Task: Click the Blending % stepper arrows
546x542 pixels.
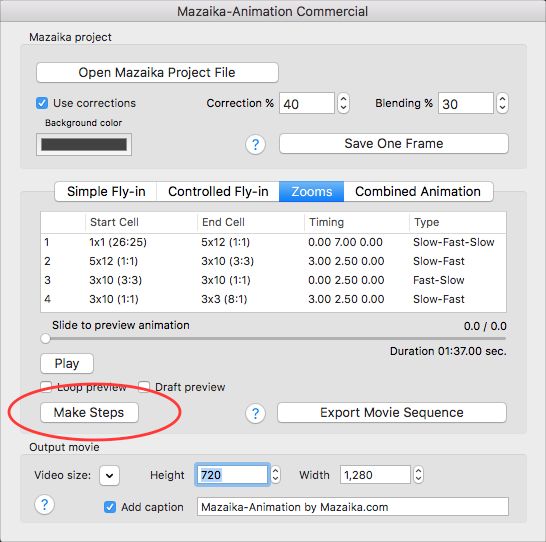Action: [x=502, y=103]
